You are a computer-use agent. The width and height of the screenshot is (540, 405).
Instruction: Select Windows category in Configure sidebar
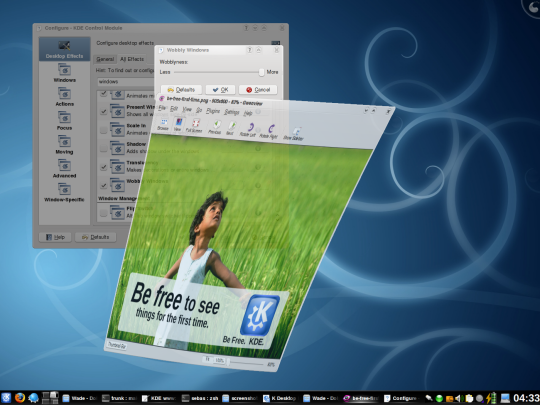coord(64,73)
